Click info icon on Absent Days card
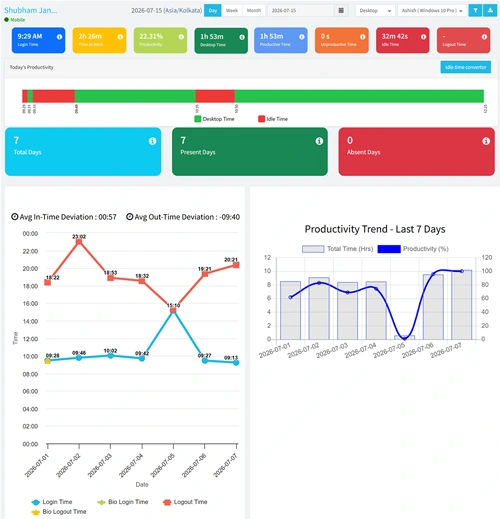The height and width of the screenshot is (519, 500). tap(486, 141)
